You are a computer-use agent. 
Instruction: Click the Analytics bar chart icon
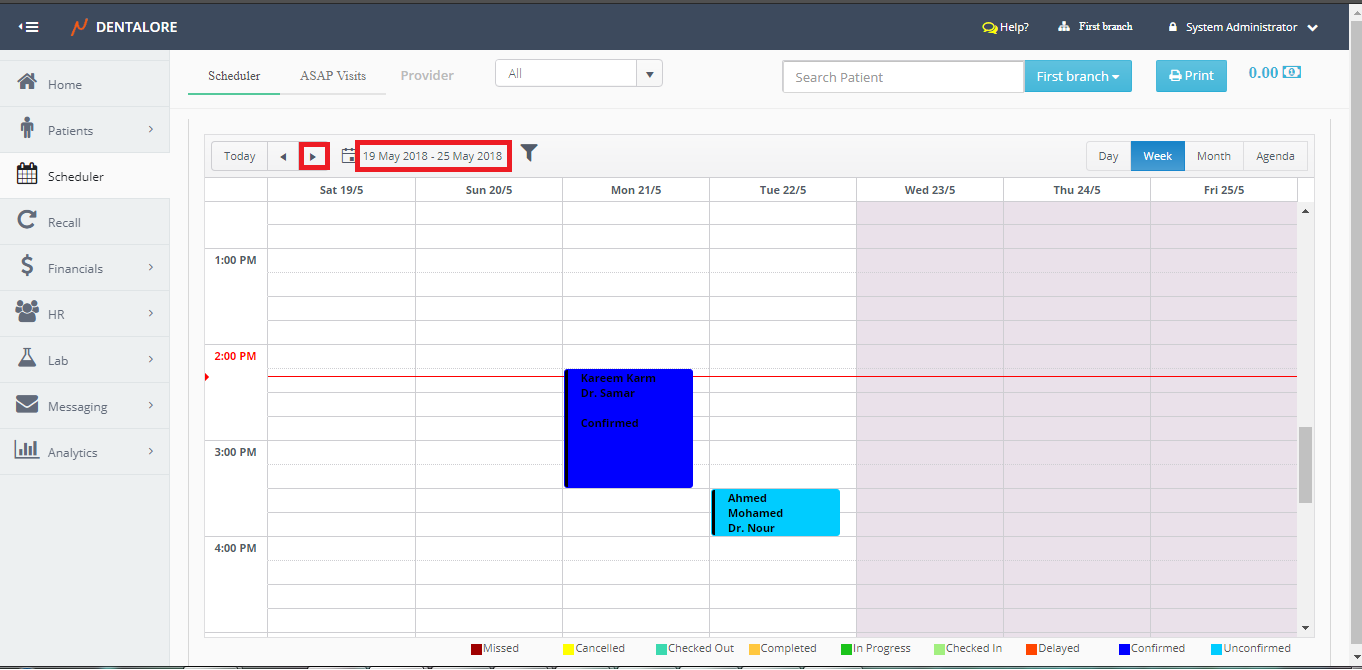point(27,450)
